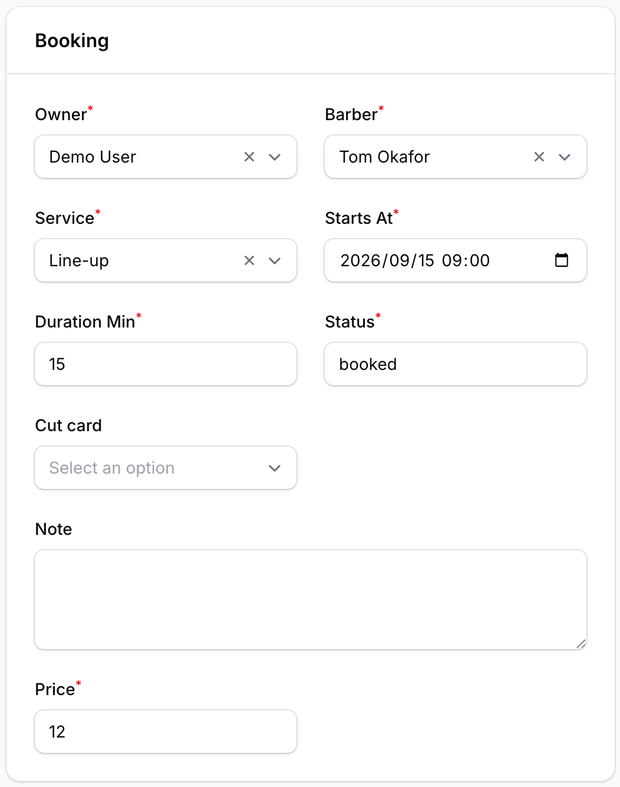The width and height of the screenshot is (620, 787).
Task: Click the Barber field label
Action: coord(351,114)
